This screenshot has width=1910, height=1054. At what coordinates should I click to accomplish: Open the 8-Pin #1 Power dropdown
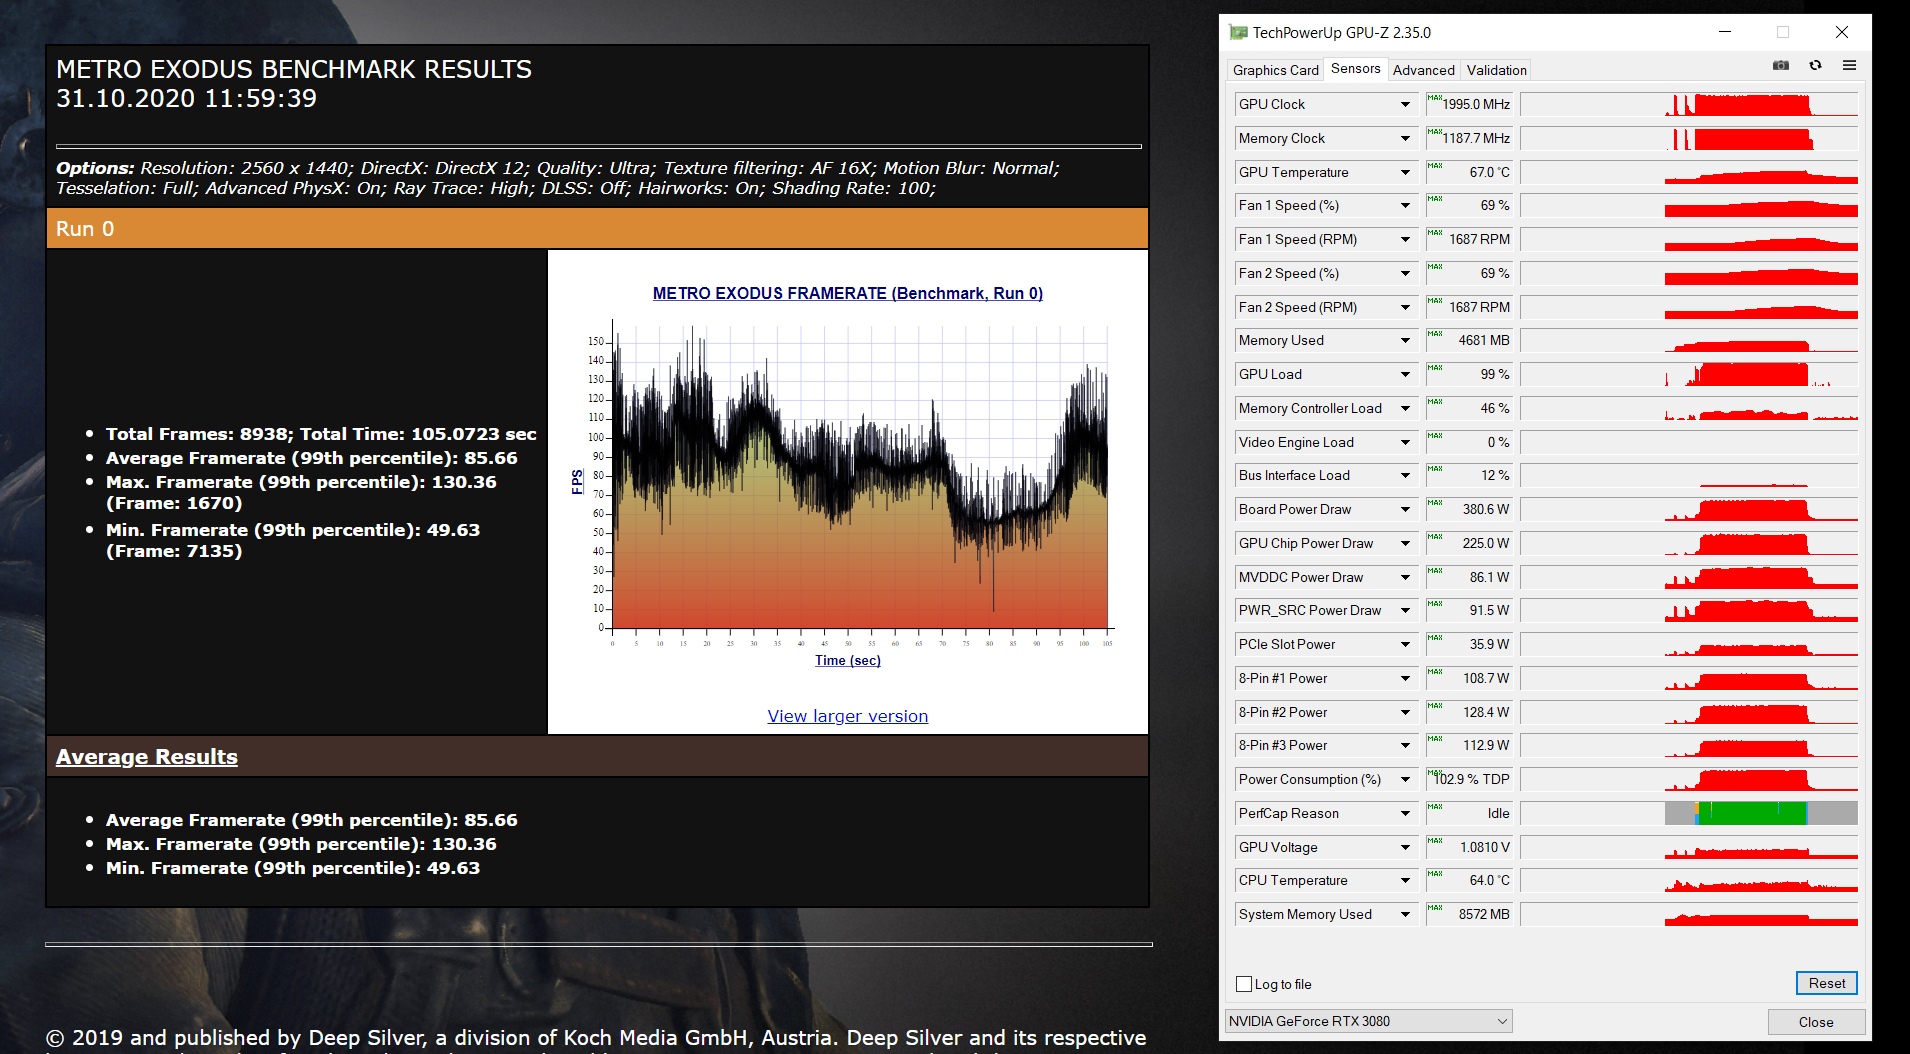1405,678
